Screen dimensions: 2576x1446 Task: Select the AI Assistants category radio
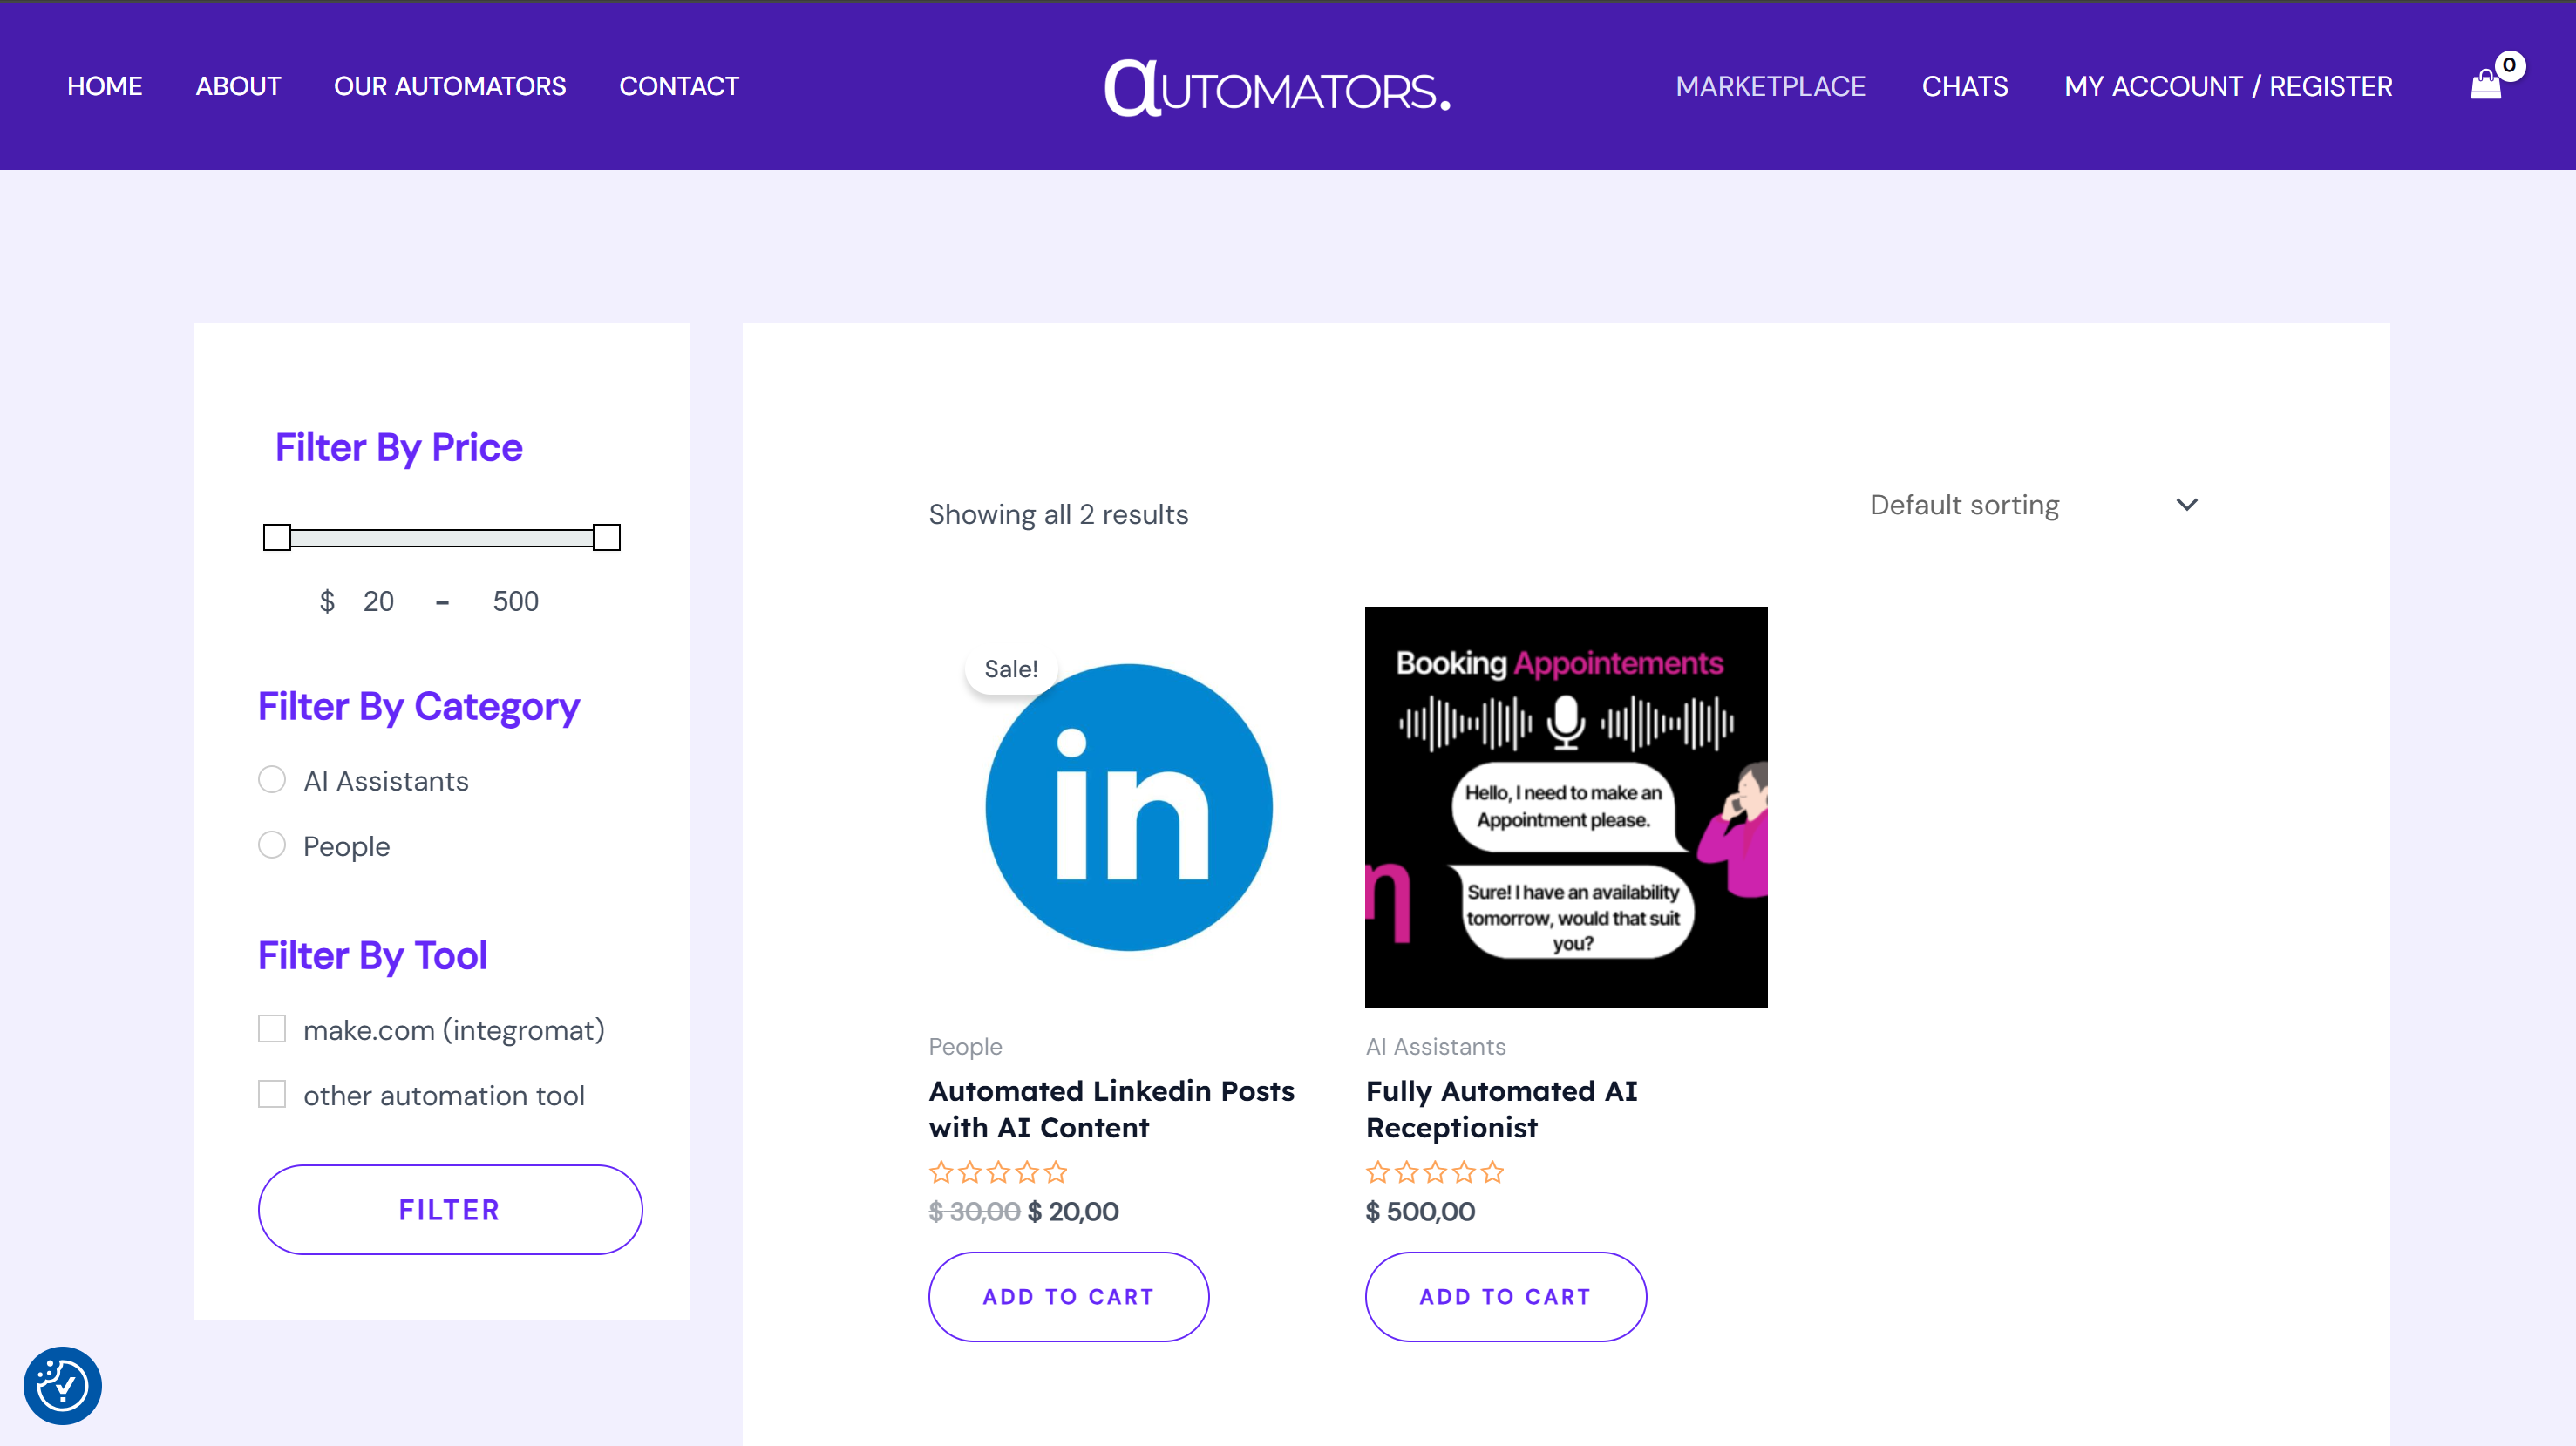coord(272,780)
